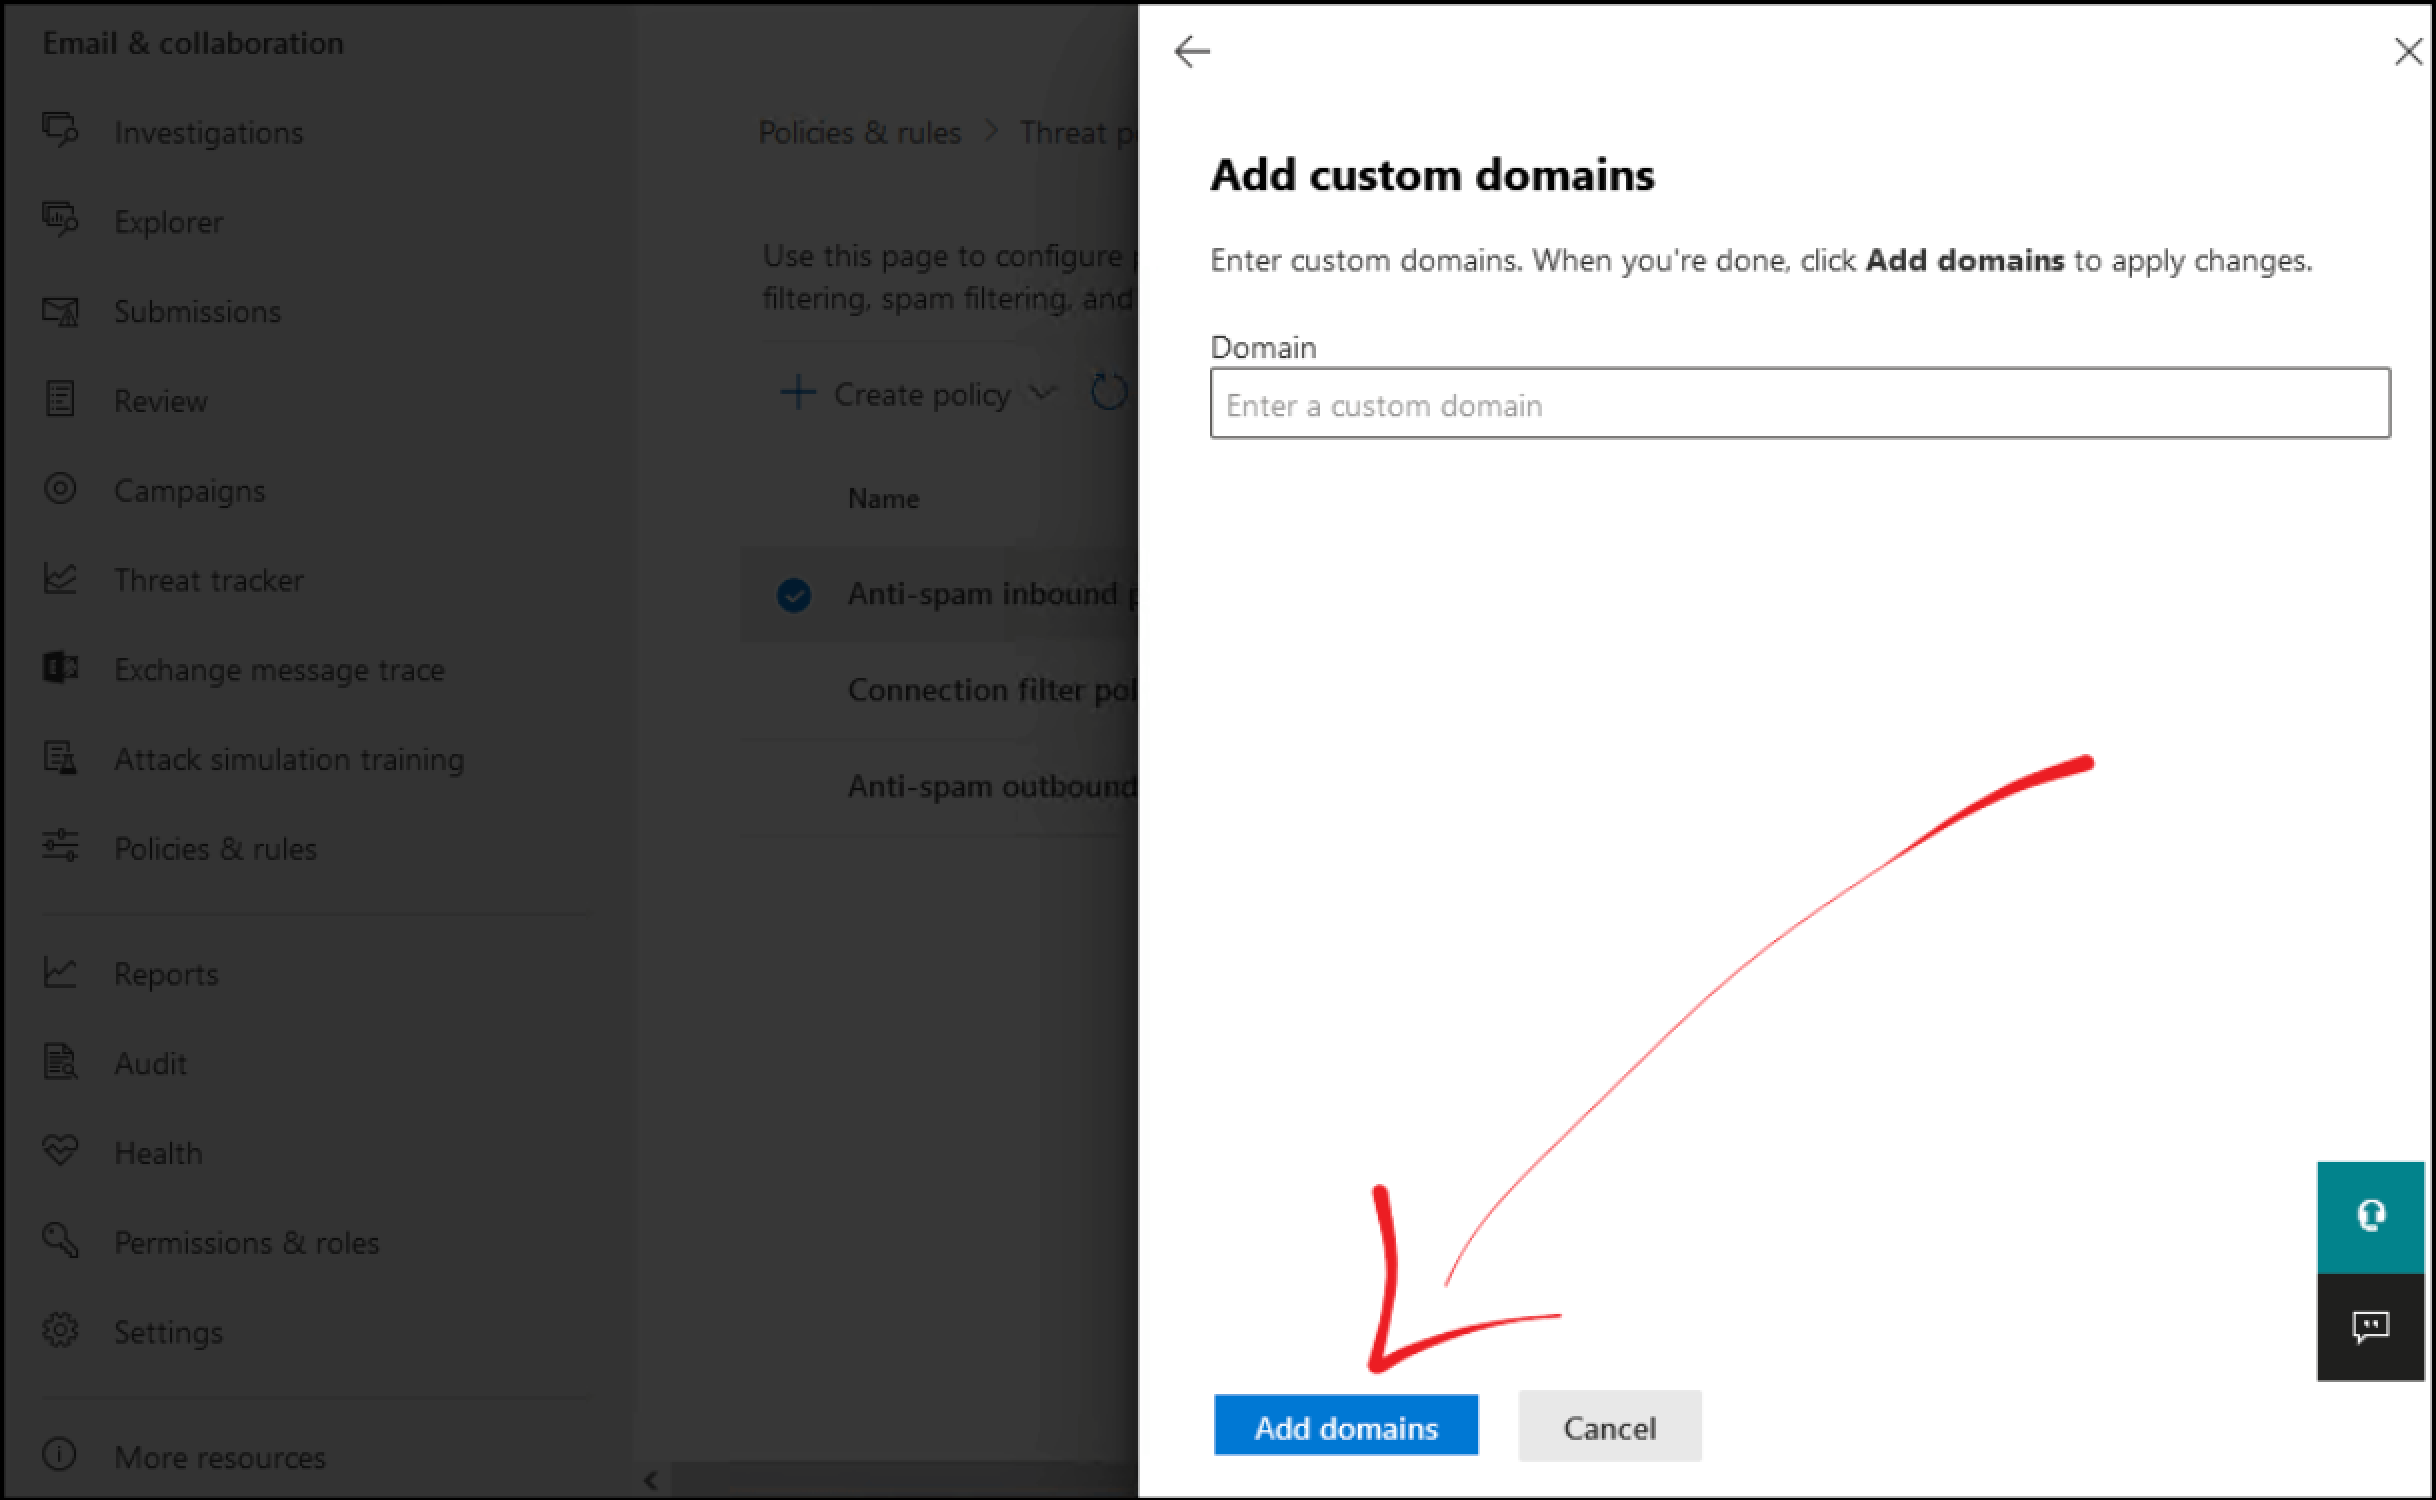Image resolution: width=2436 pixels, height=1500 pixels.
Task: Click the Policies & rules breadcrumb
Action: (859, 133)
